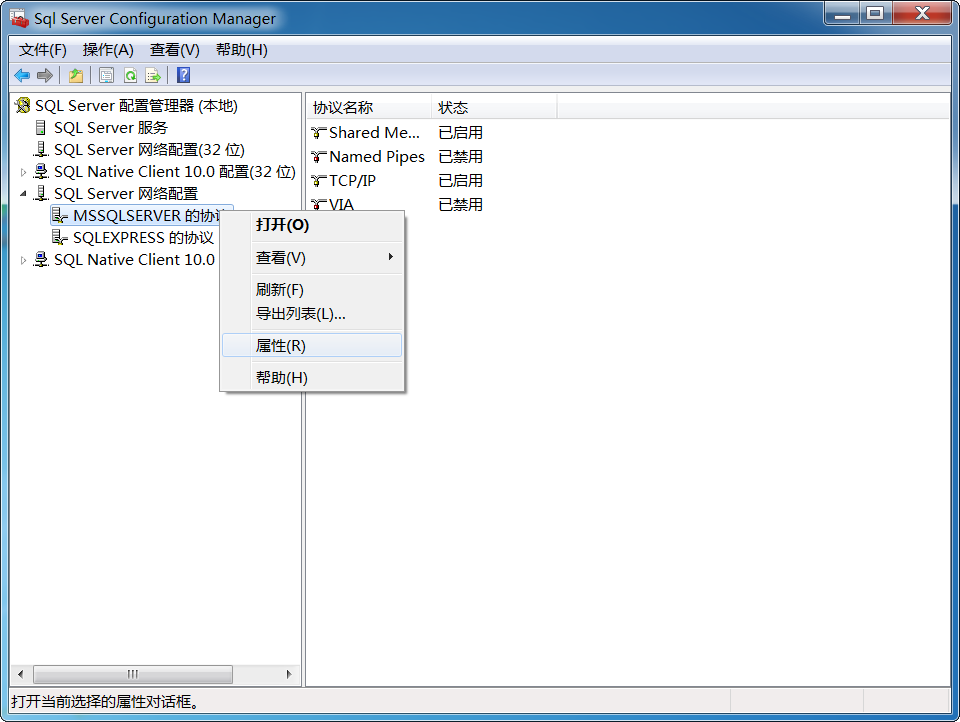Minimize the Sql Server Configuration Manager window
960x722 pixels.
click(x=842, y=13)
